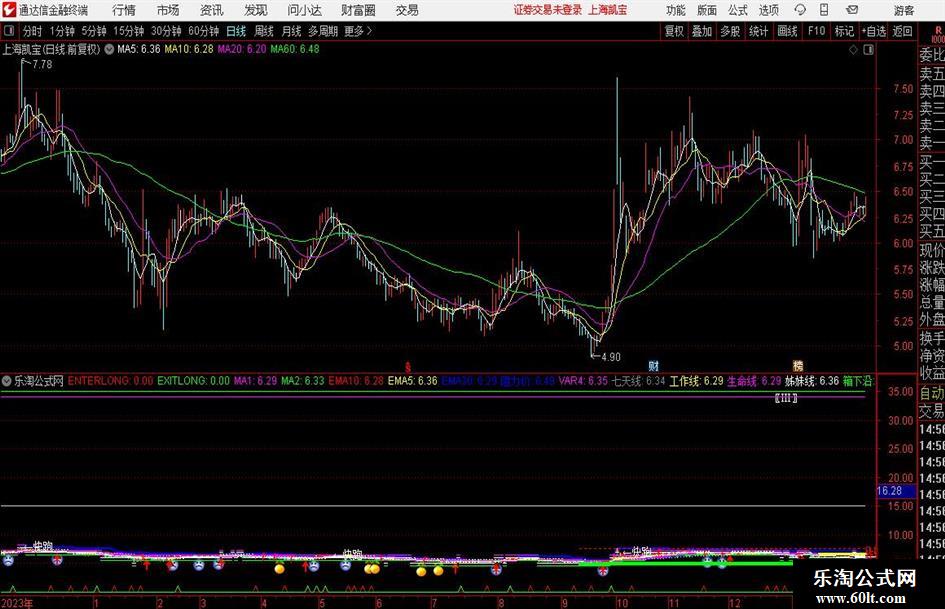
Task: Click the MA5: 6.36 indicator value
Action: point(139,49)
